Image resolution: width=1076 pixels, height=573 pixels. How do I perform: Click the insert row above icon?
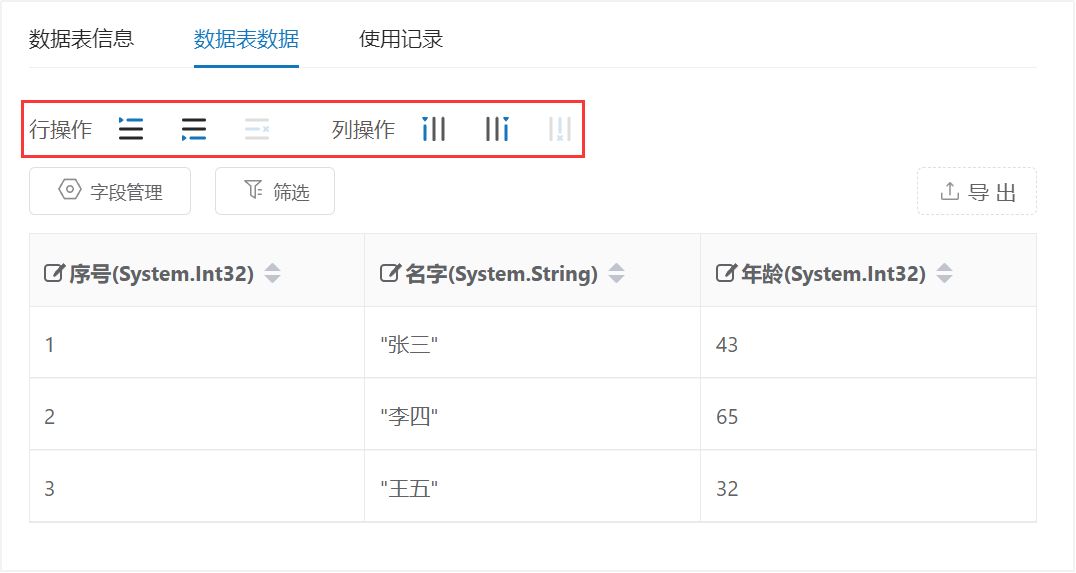click(x=131, y=129)
